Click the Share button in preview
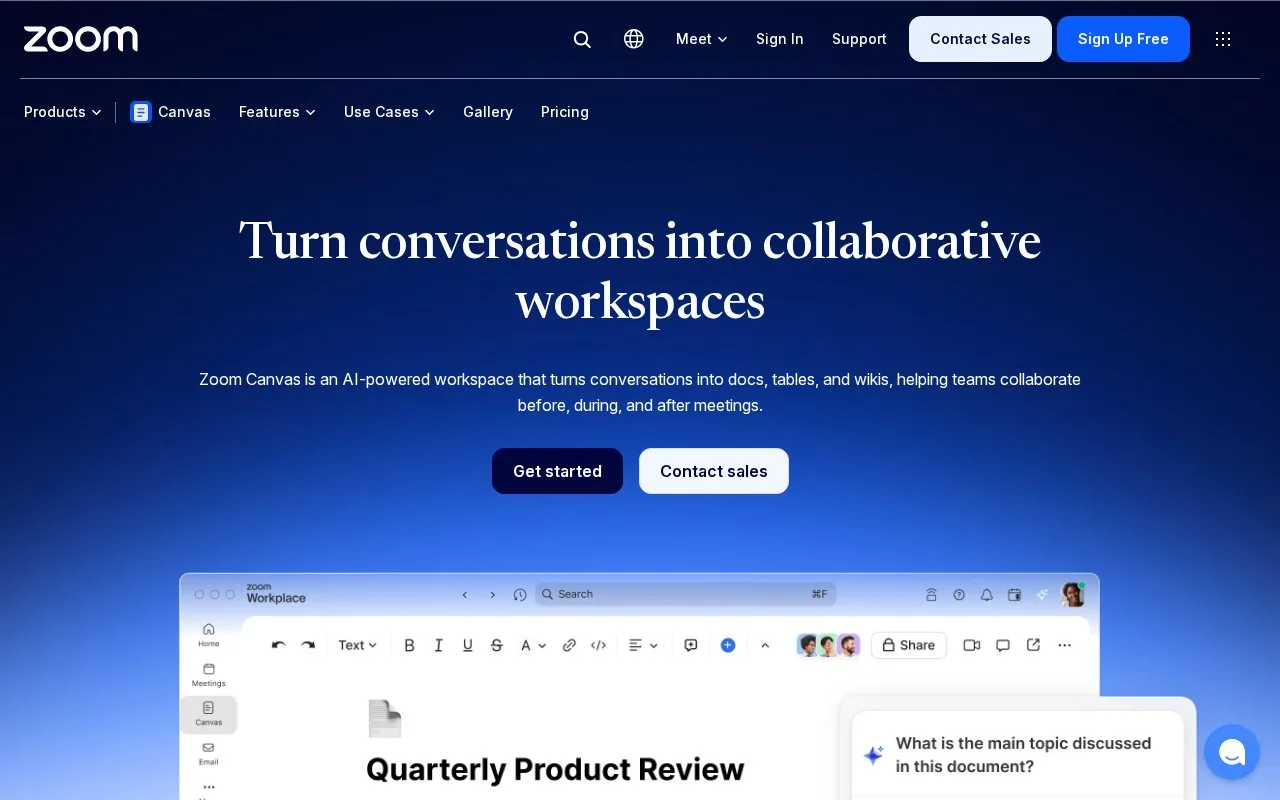 [x=909, y=645]
